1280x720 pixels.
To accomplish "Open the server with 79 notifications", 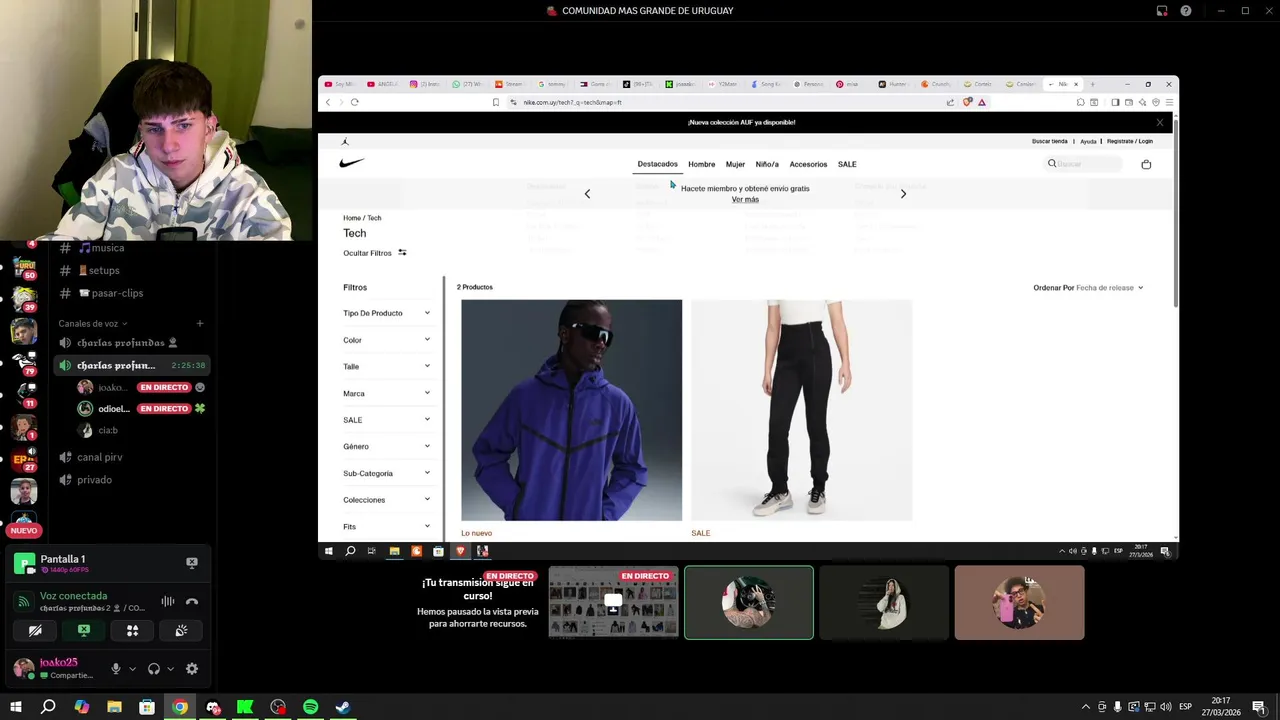I will coord(24,363).
